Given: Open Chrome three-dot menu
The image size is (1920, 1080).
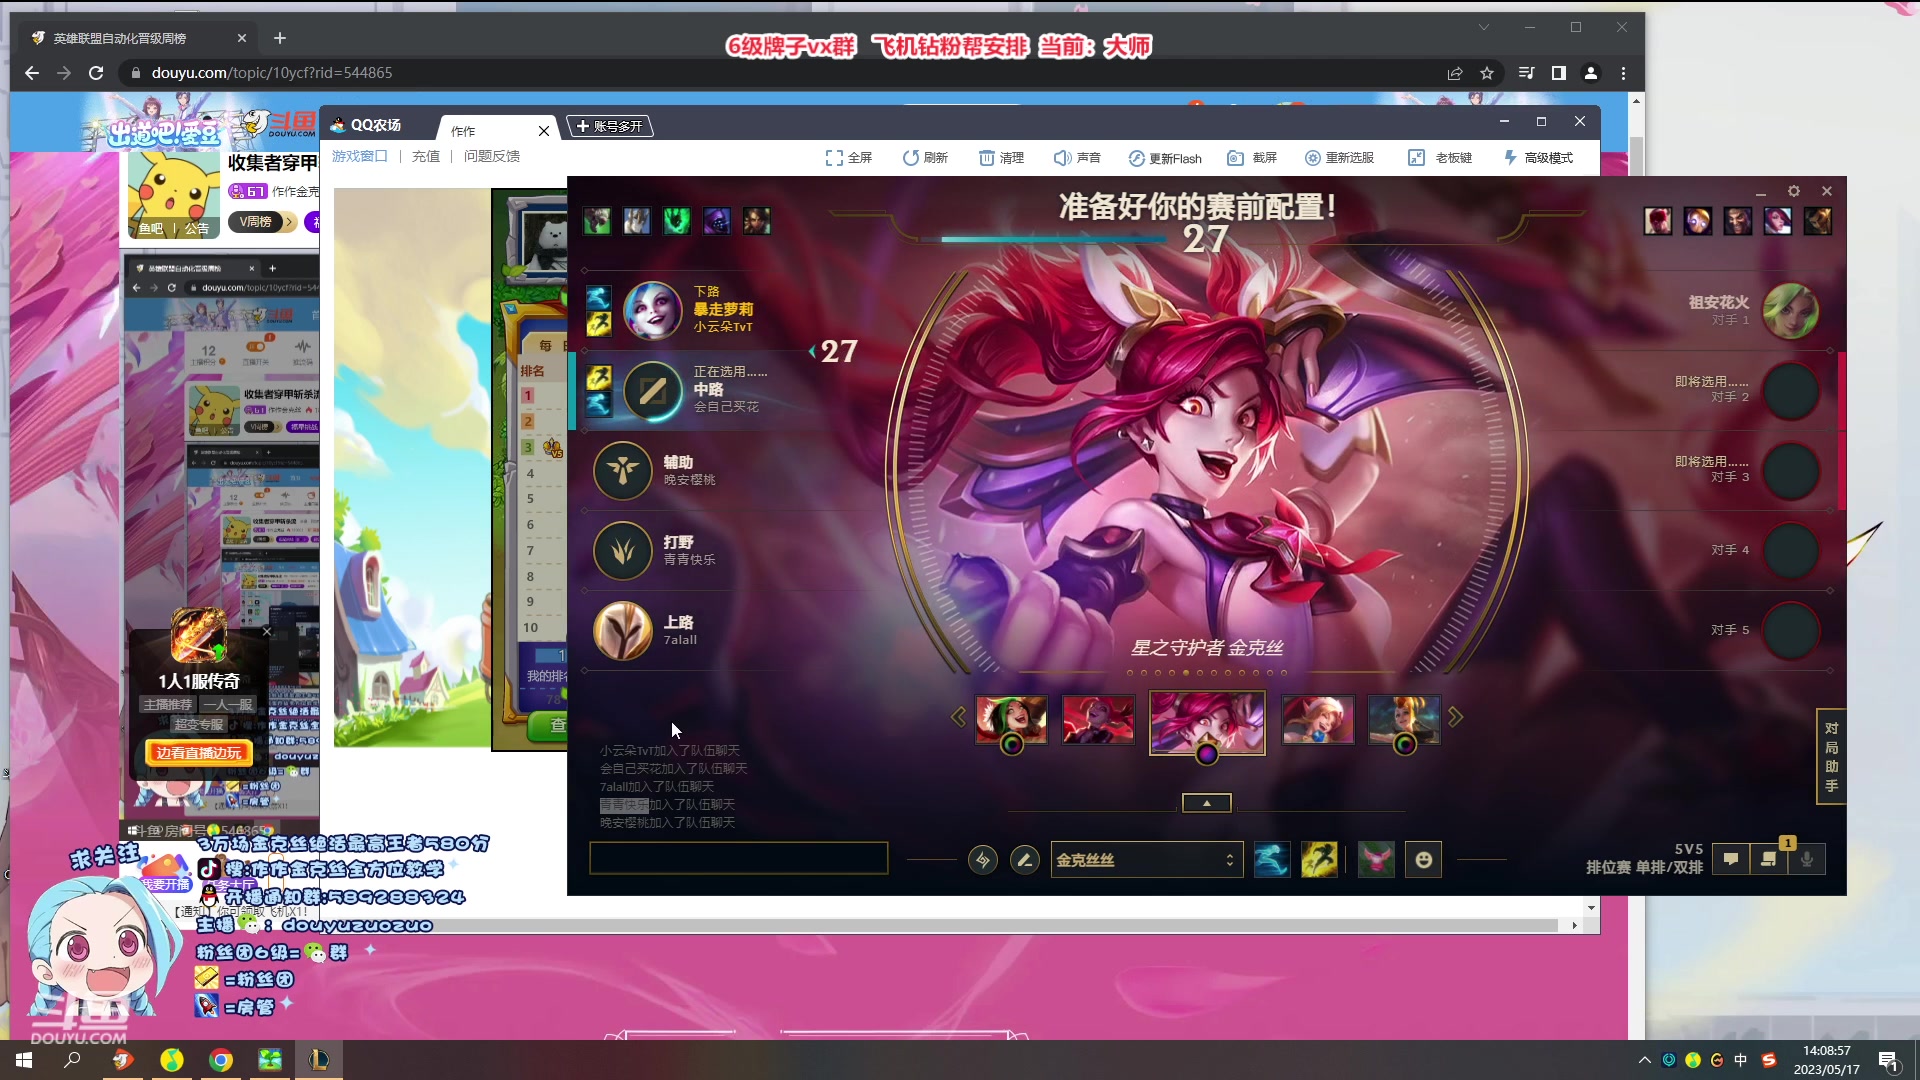Looking at the screenshot, I should (x=1623, y=73).
